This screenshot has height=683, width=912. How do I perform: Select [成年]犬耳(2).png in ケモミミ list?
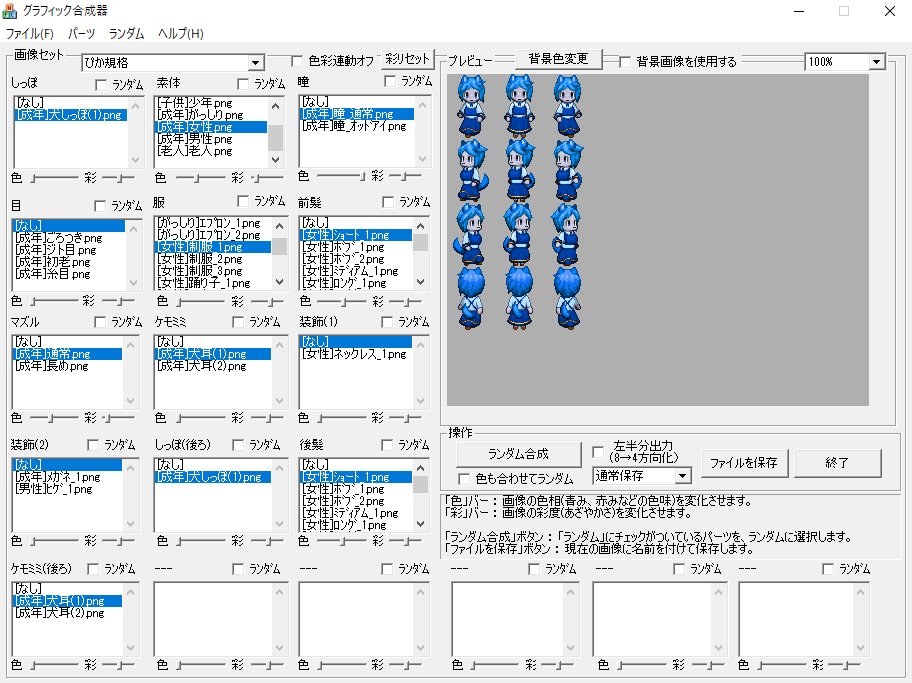(x=213, y=366)
